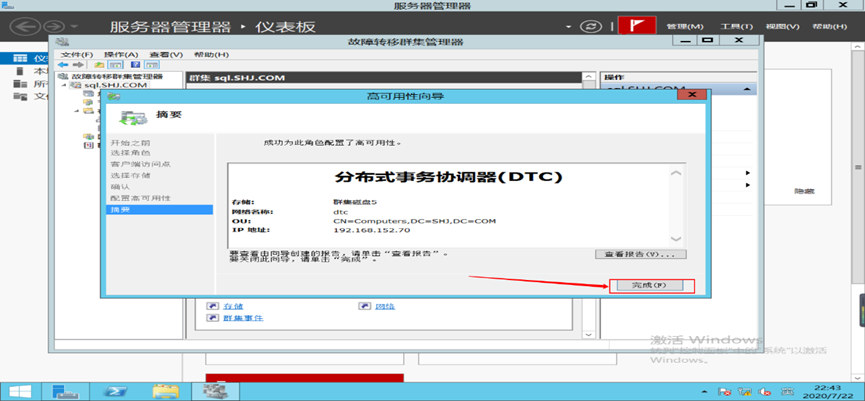
Task: Click scroll-up arrow of summary report box
Action: [676, 173]
